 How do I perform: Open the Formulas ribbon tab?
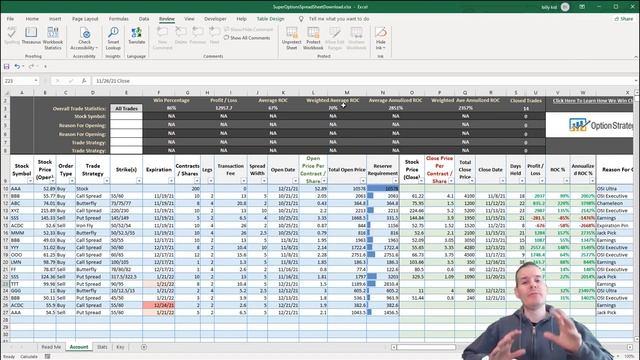[x=118, y=19]
